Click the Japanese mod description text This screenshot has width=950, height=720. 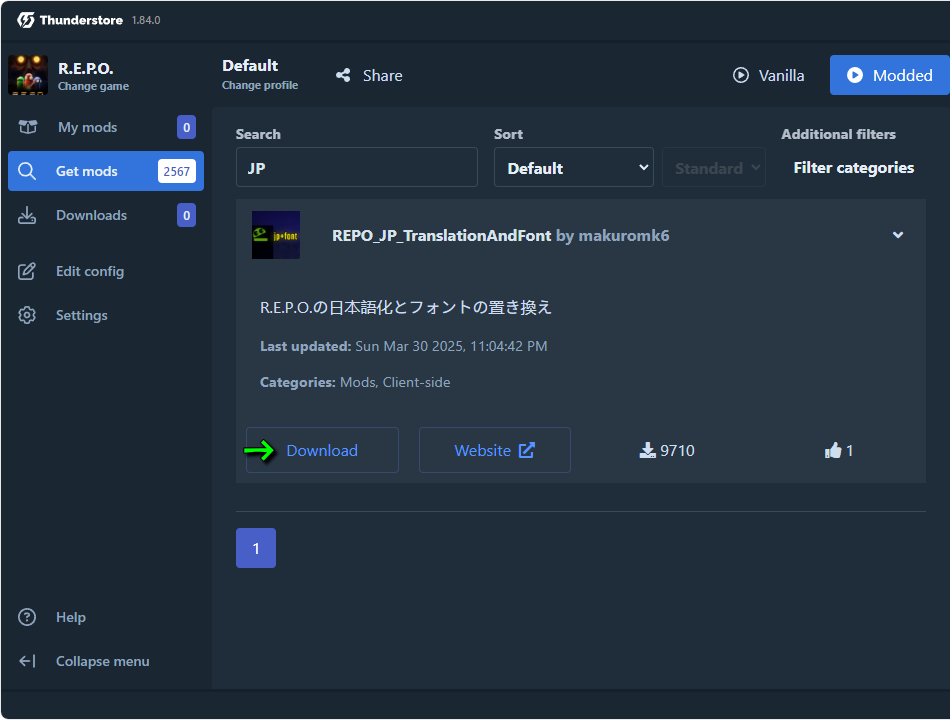pyautogui.click(x=405, y=308)
